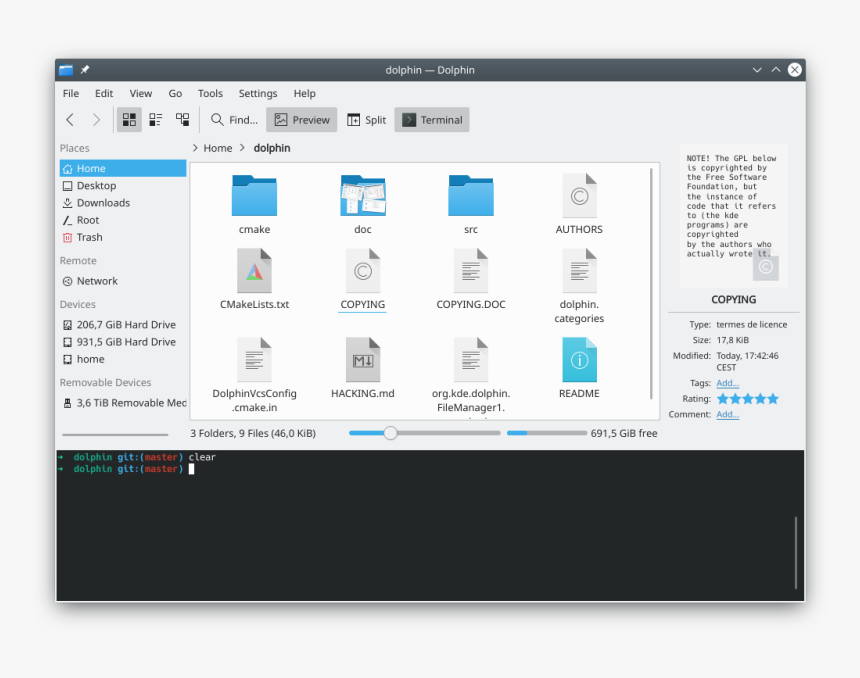Image resolution: width=860 pixels, height=678 pixels.
Task: Select the dolphin.categories file icon
Action: 579,270
